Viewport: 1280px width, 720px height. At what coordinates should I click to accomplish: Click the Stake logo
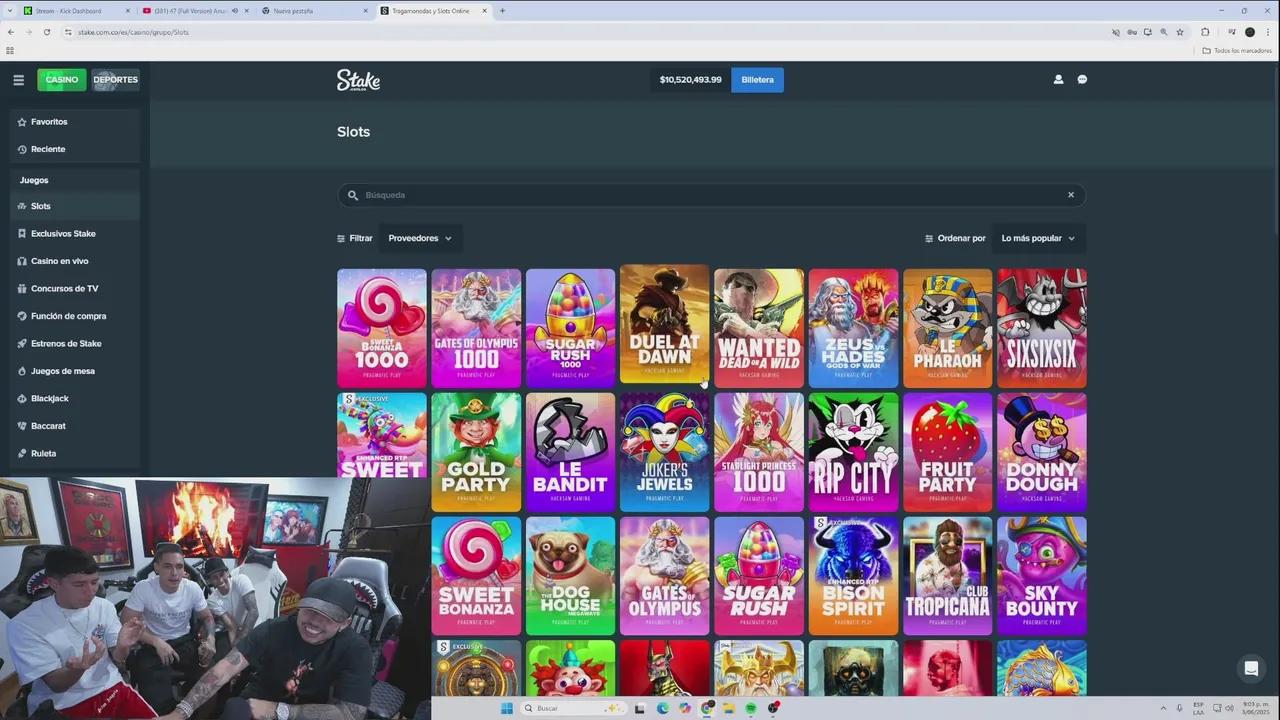click(x=358, y=80)
